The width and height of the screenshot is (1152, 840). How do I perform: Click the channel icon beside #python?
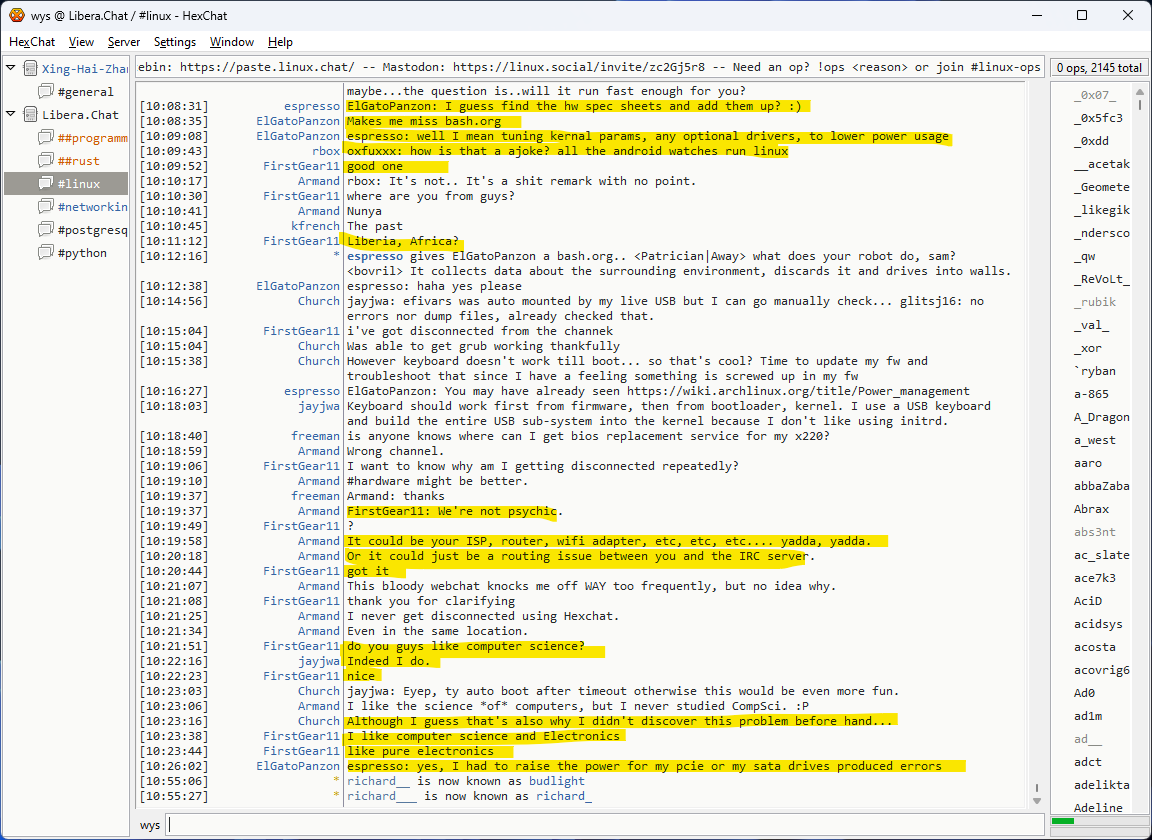click(x=46, y=253)
